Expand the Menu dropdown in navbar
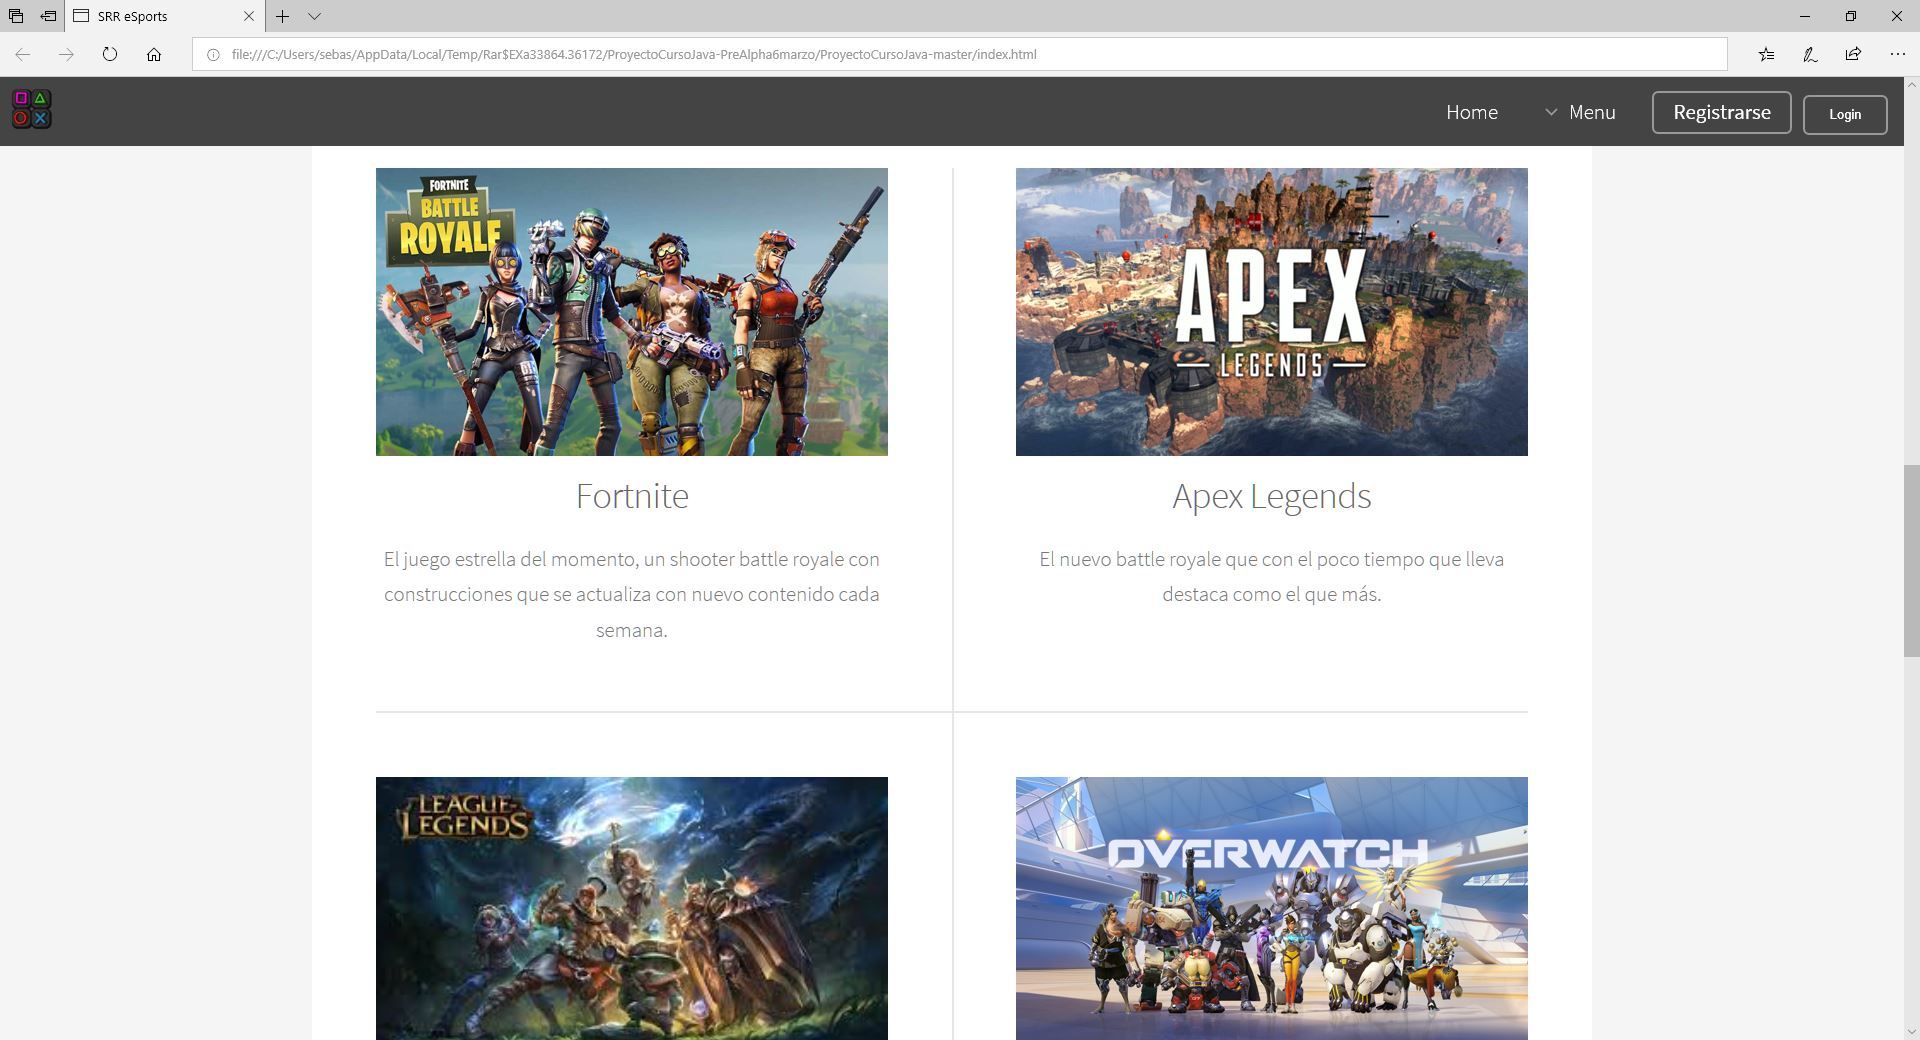 [1580, 112]
